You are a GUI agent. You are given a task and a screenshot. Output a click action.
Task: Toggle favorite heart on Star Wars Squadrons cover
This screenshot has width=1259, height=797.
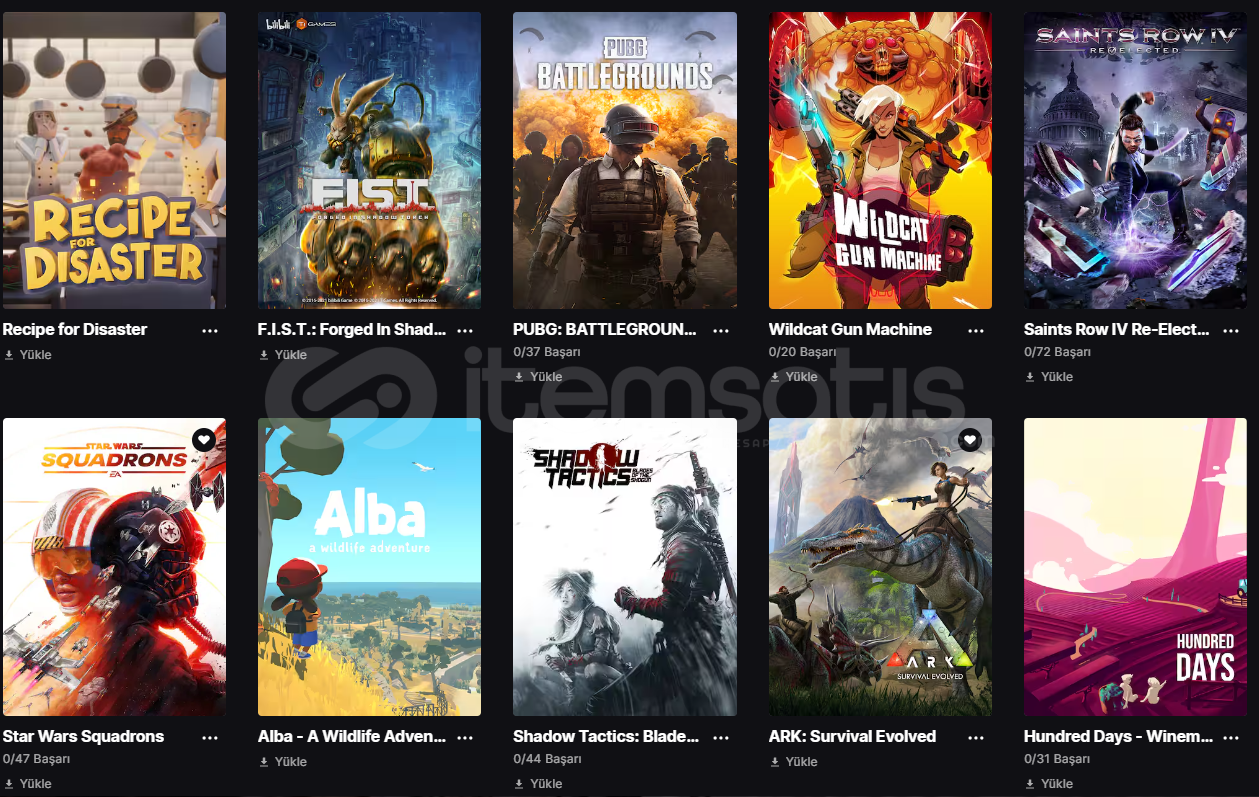point(204,440)
